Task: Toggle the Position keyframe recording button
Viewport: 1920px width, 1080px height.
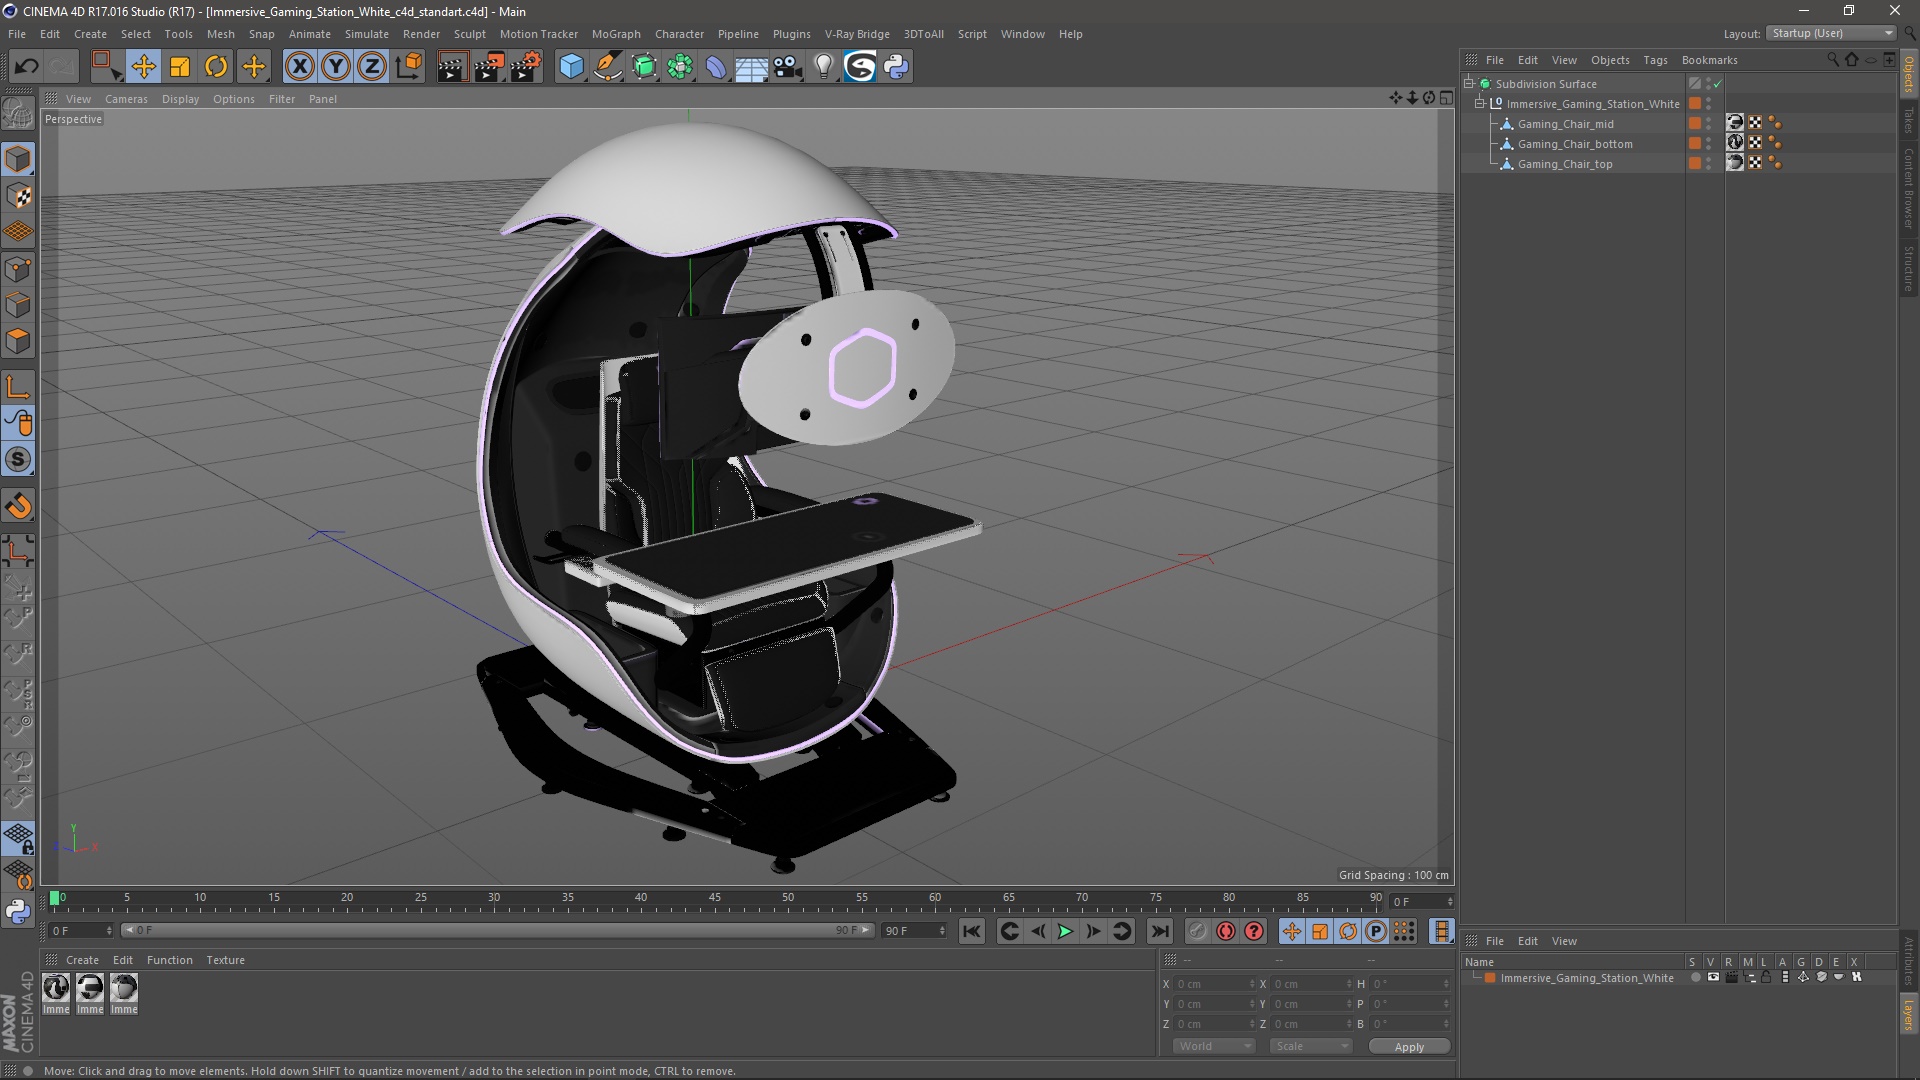Action: click(x=1291, y=931)
